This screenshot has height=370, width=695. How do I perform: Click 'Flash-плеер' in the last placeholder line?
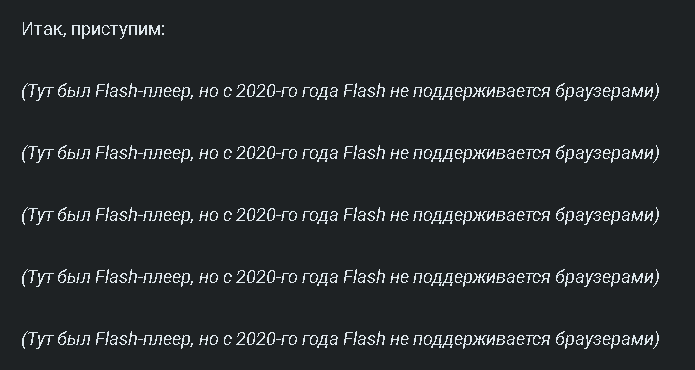tap(144, 340)
